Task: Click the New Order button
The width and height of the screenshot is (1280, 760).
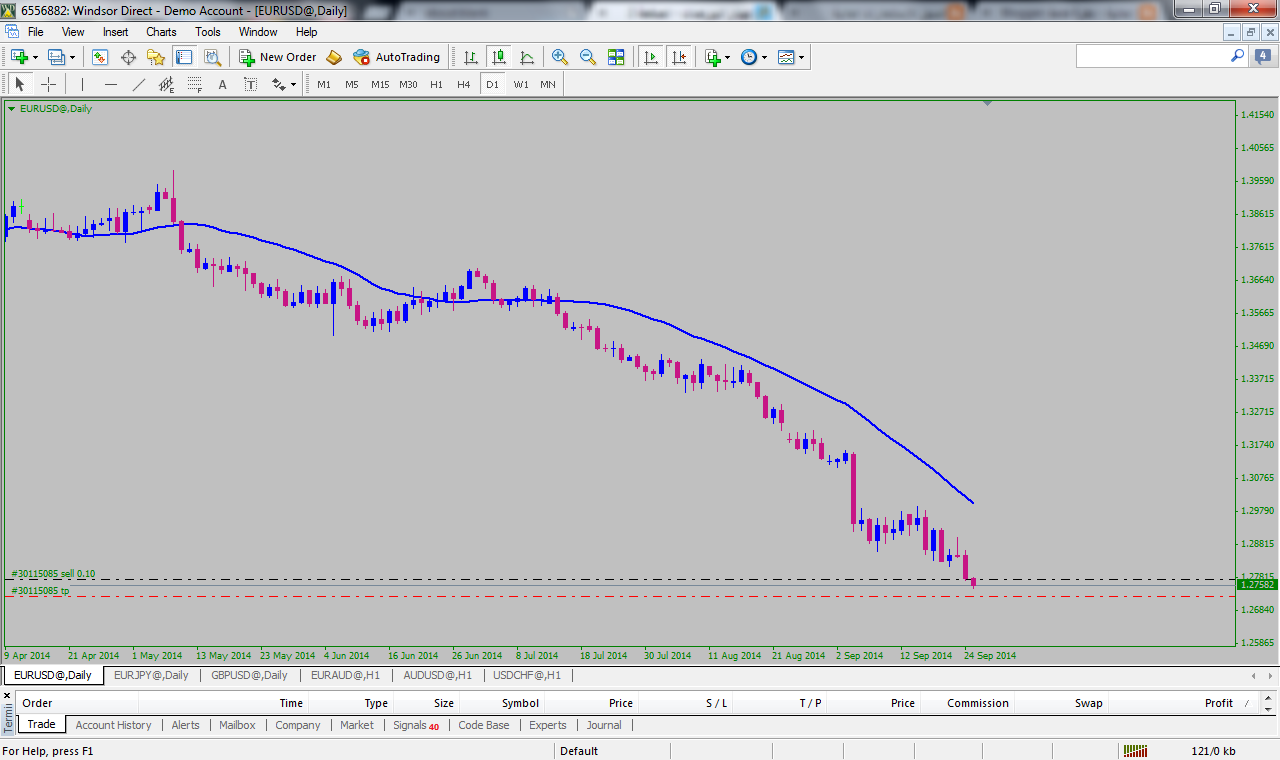Action: tap(277, 57)
